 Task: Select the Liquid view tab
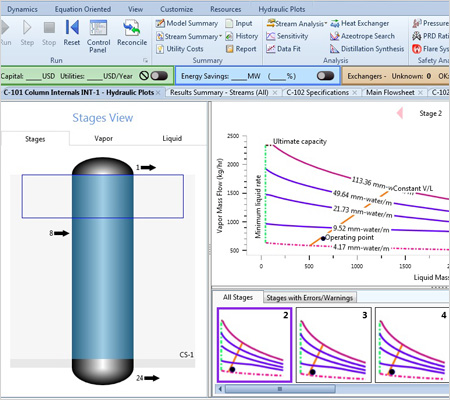[x=172, y=138]
